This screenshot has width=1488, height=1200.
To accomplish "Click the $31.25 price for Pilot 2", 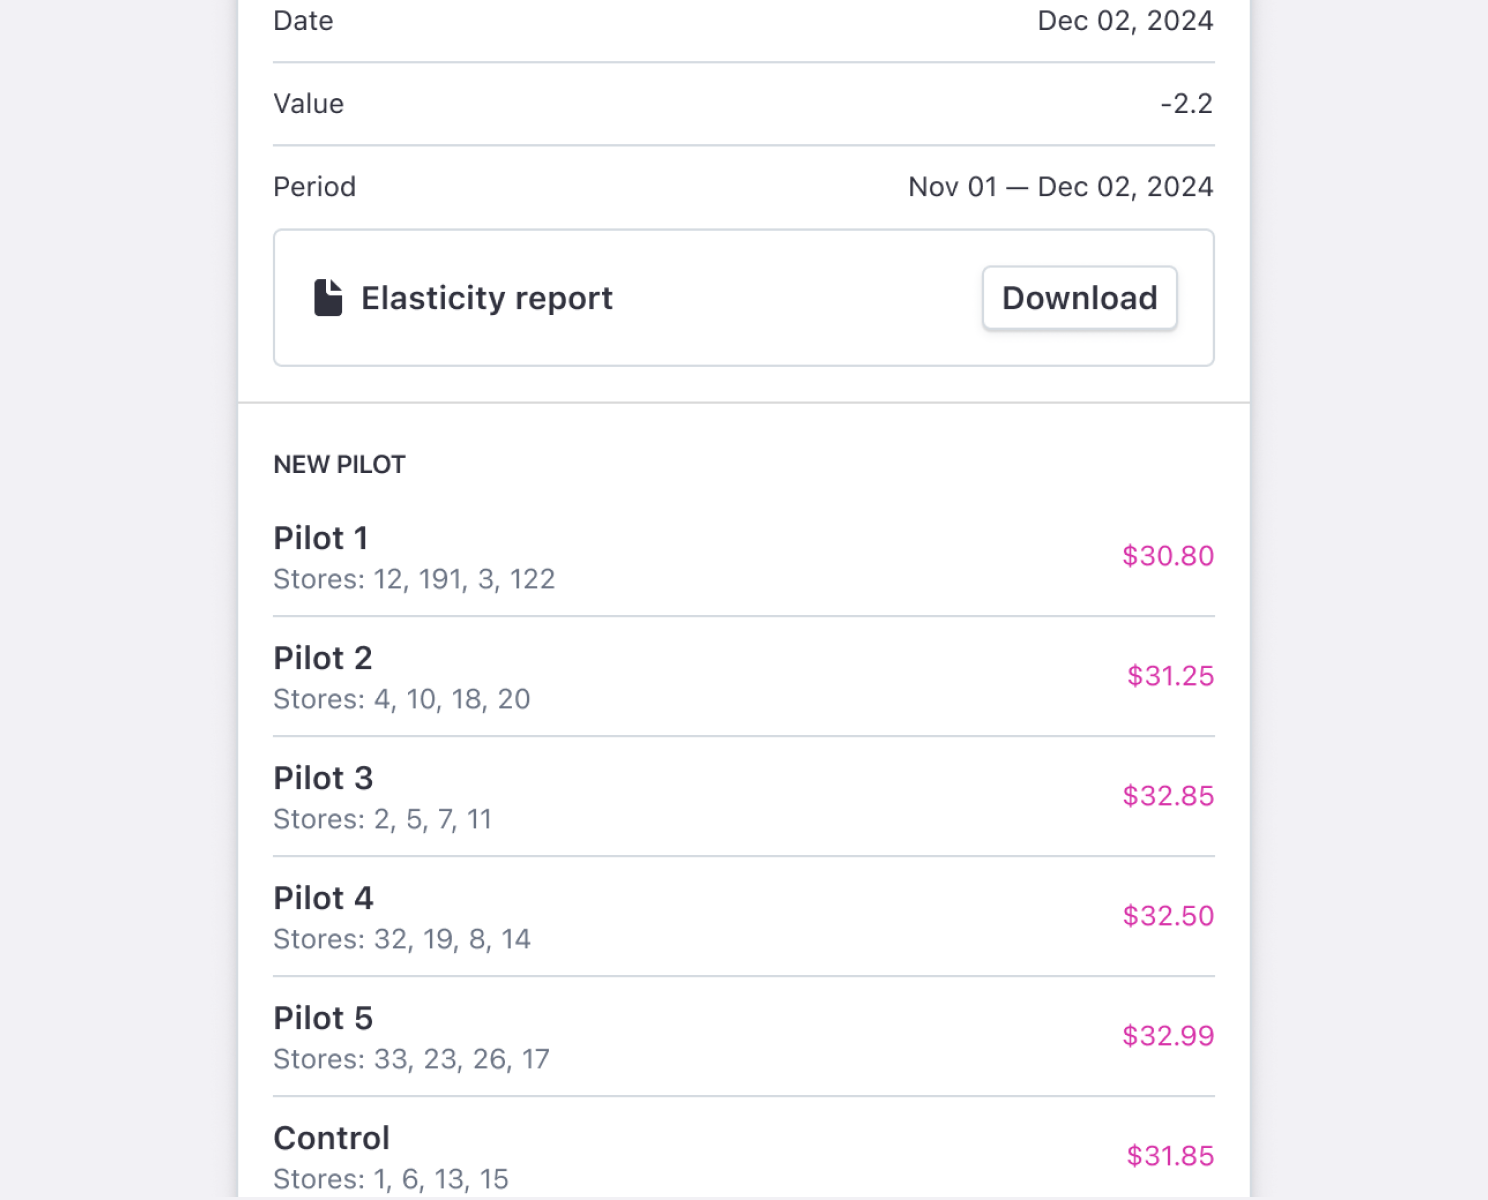I will [1170, 676].
